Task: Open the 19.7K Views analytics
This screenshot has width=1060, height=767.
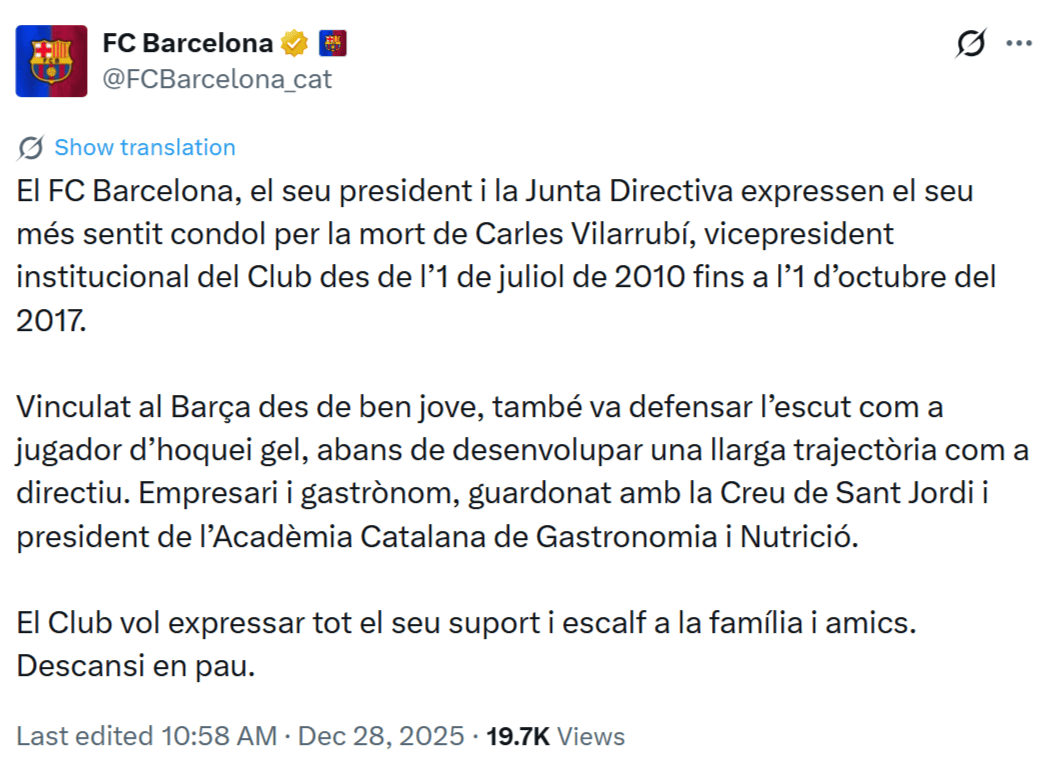Action: pyautogui.click(x=555, y=737)
